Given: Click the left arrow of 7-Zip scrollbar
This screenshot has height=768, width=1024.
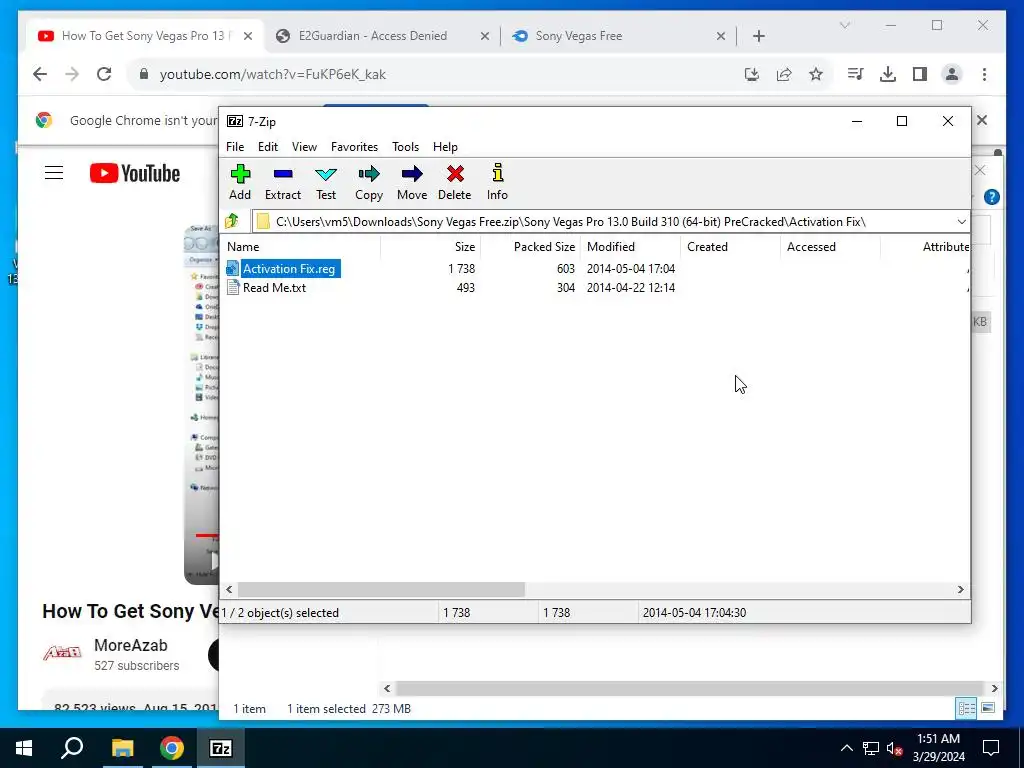Looking at the screenshot, I should [229, 590].
